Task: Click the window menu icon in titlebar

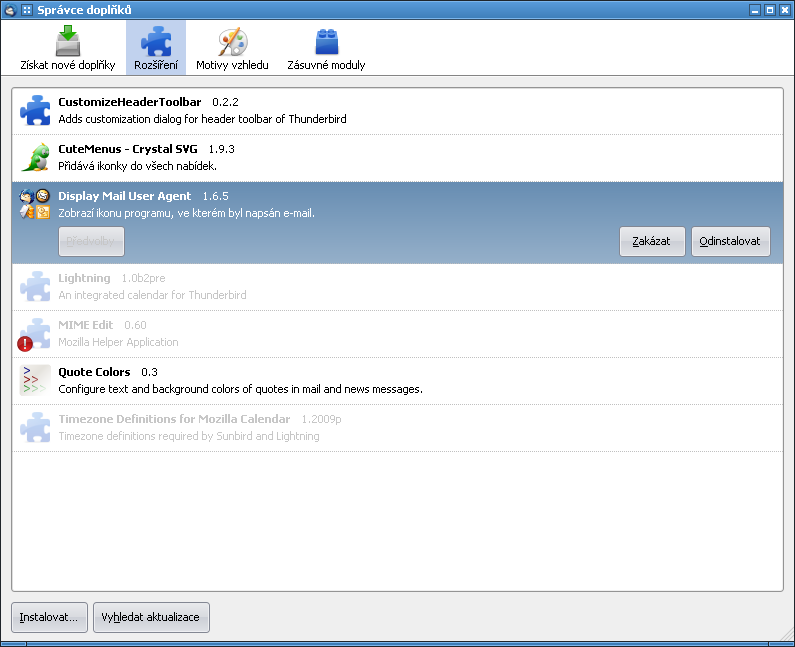Action: [27, 10]
